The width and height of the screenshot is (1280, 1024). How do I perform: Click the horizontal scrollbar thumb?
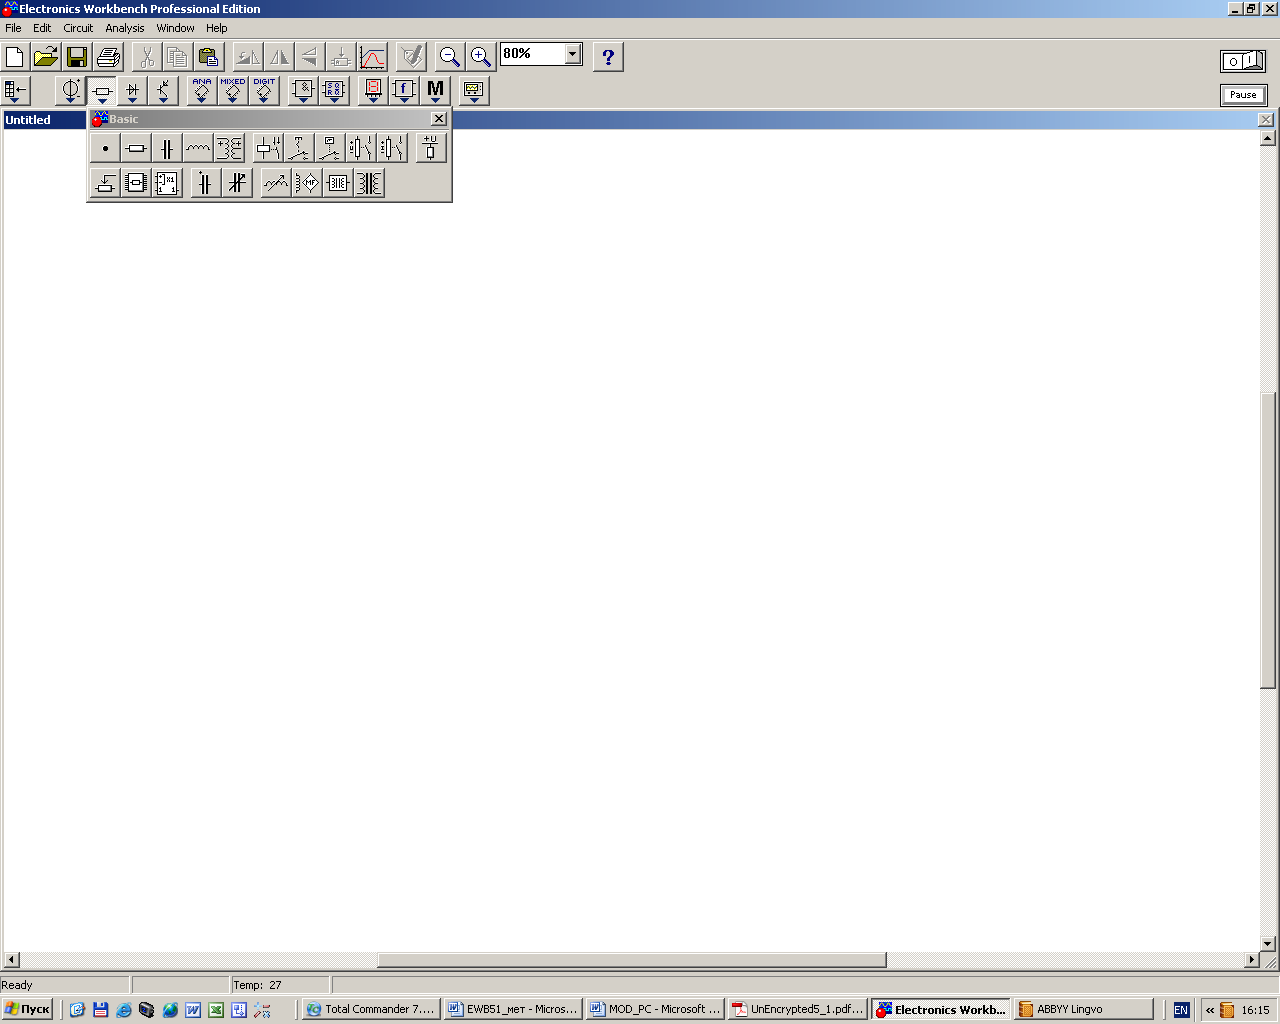[x=632, y=960]
